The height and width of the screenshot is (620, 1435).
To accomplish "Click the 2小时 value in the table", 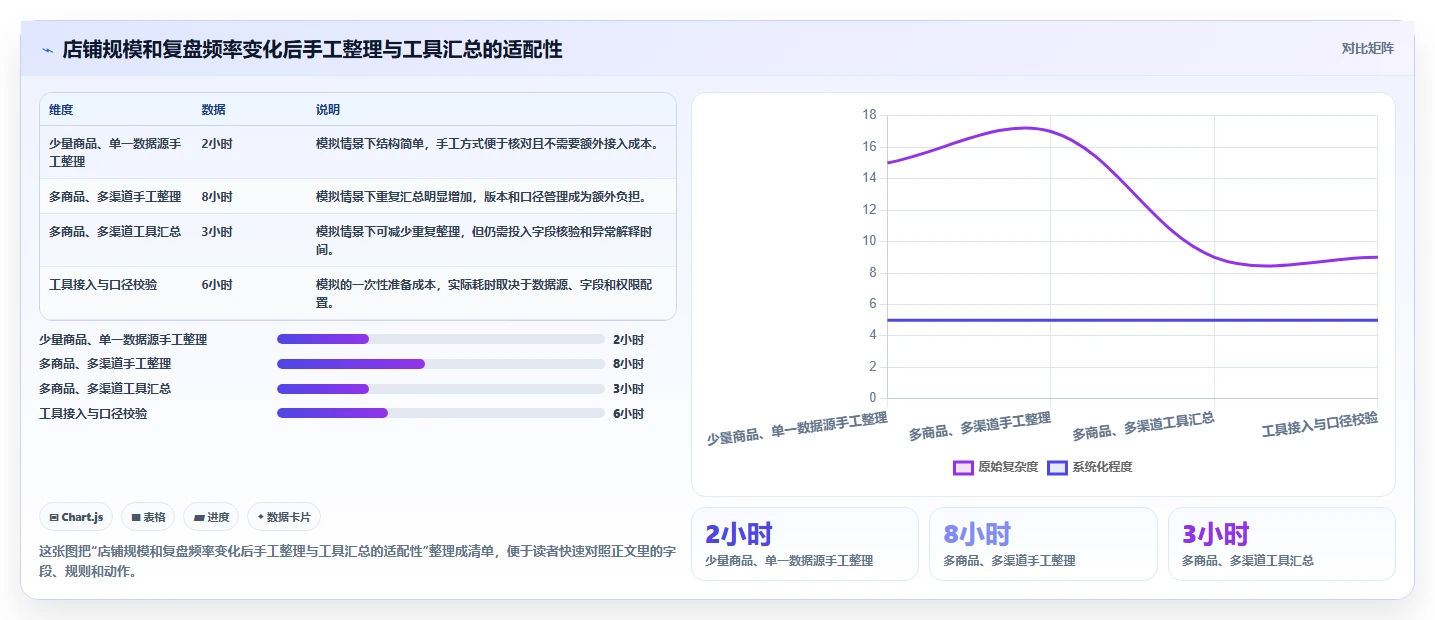I will point(217,144).
